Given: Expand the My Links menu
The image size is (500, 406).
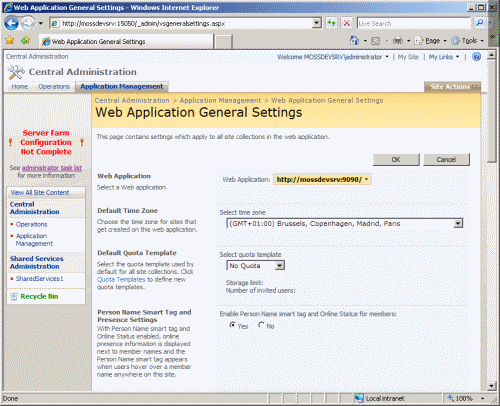Looking at the screenshot, I should pyautogui.click(x=444, y=57).
